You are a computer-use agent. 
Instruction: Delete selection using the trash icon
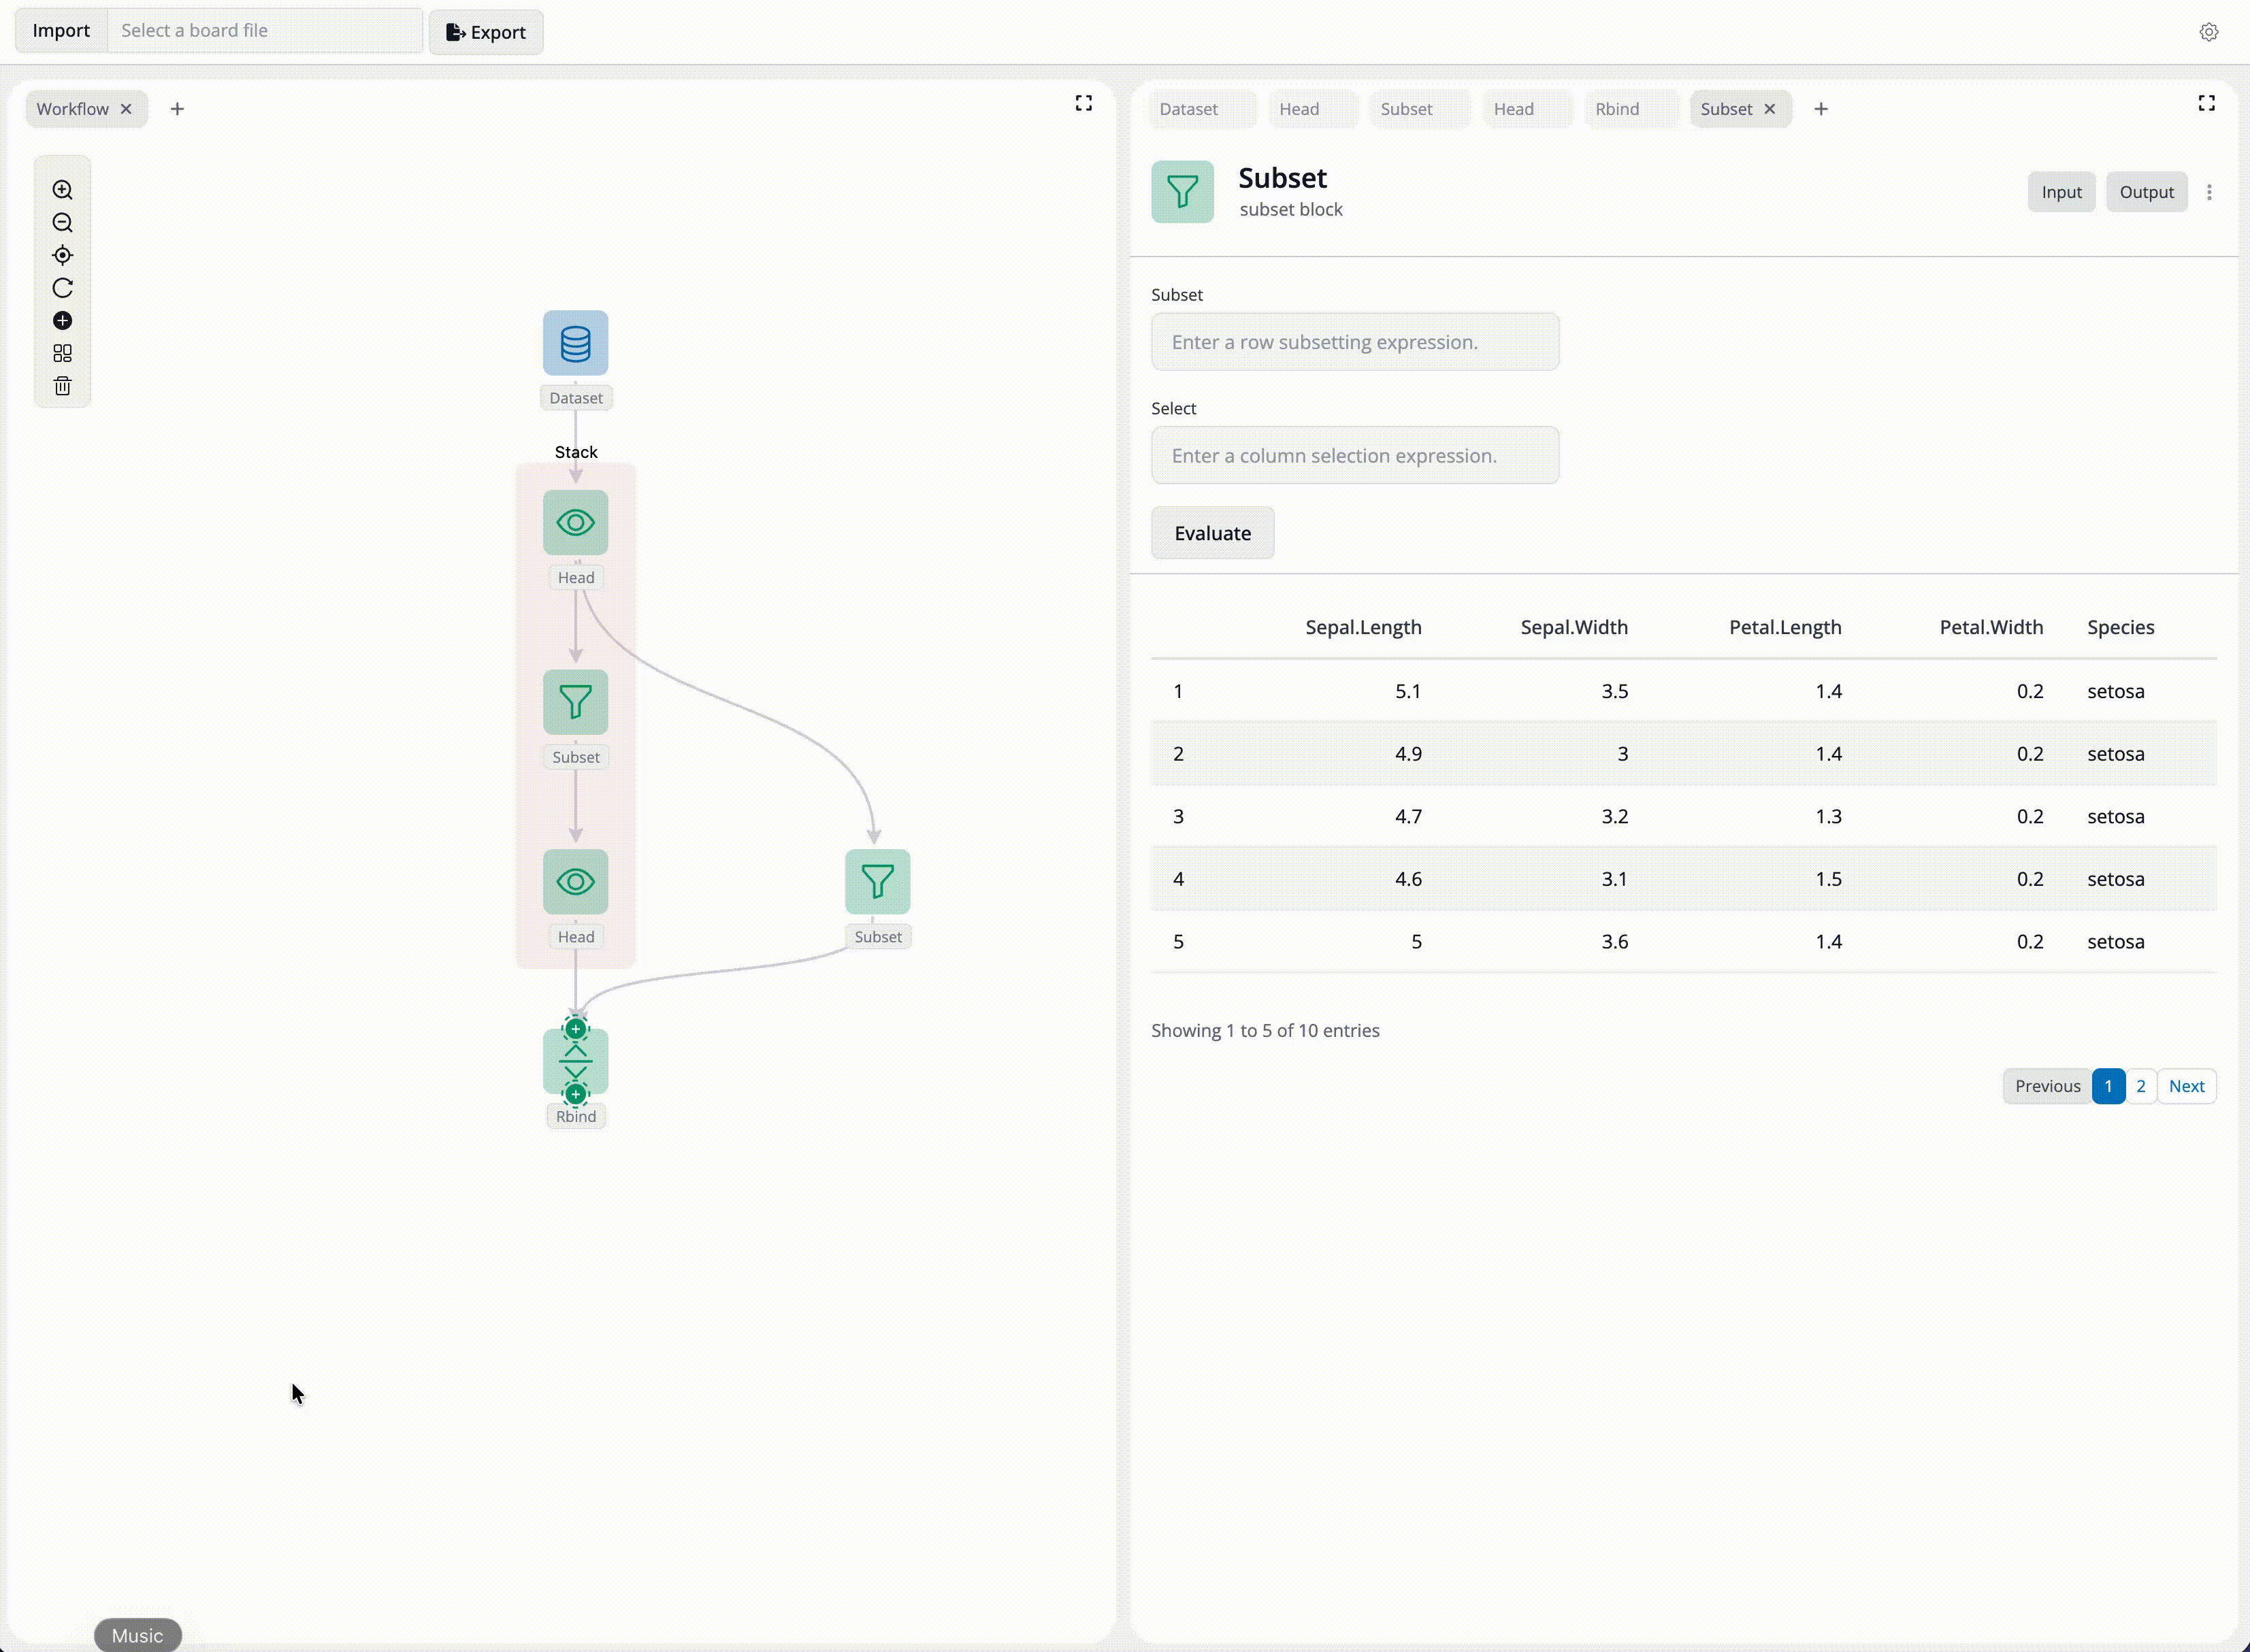(x=62, y=385)
